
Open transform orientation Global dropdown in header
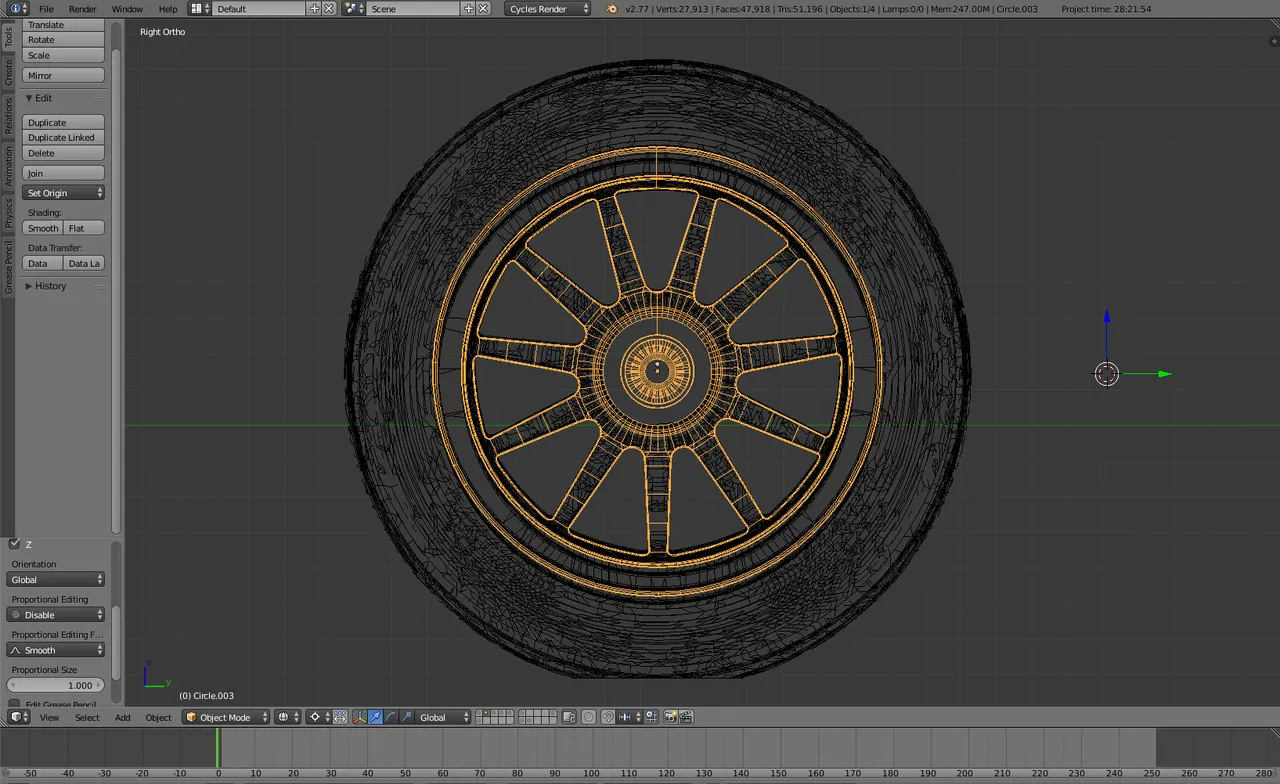pyautogui.click(x=442, y=717)
